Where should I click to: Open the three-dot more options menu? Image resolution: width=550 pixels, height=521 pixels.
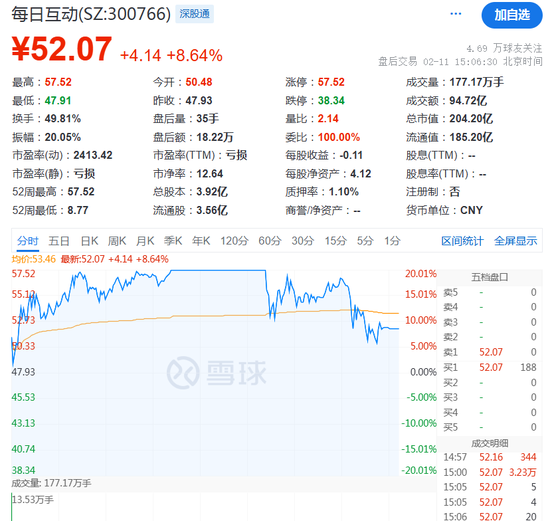coord(455,14)
